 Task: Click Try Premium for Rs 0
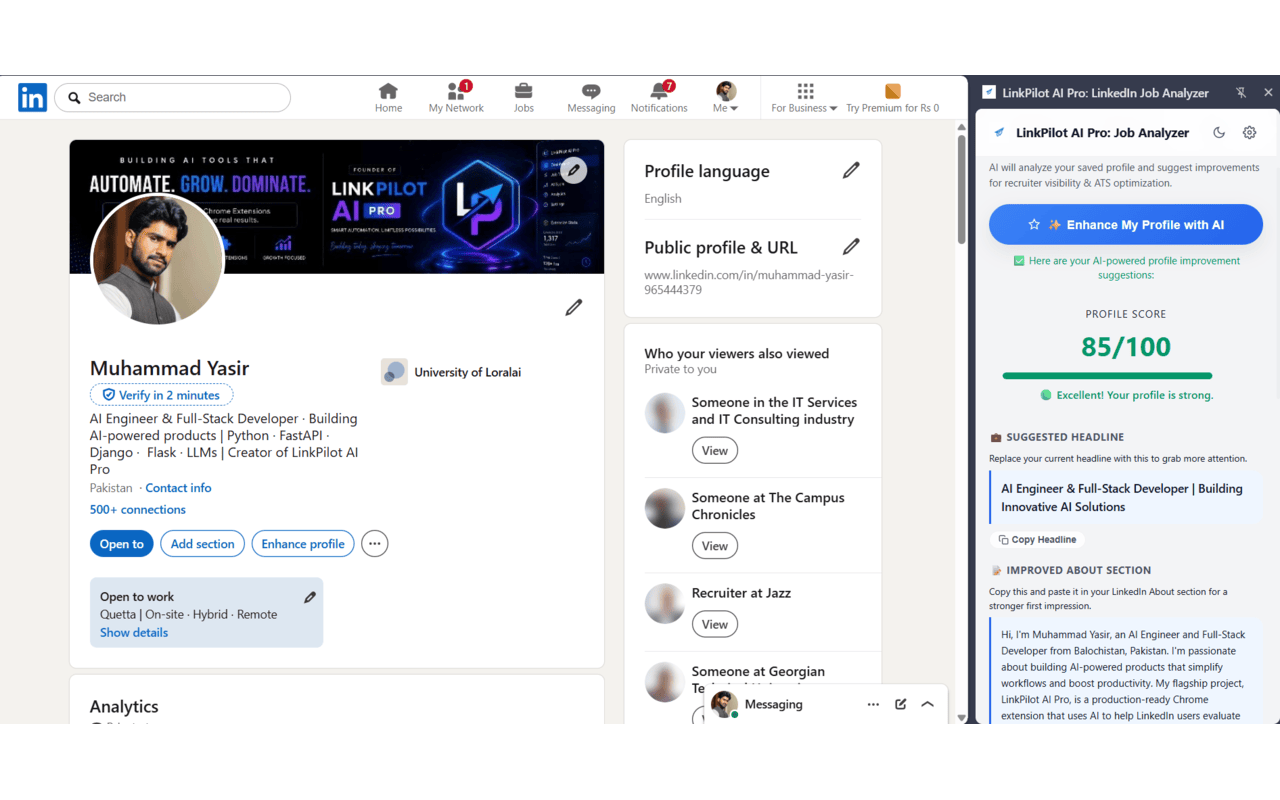893,98
